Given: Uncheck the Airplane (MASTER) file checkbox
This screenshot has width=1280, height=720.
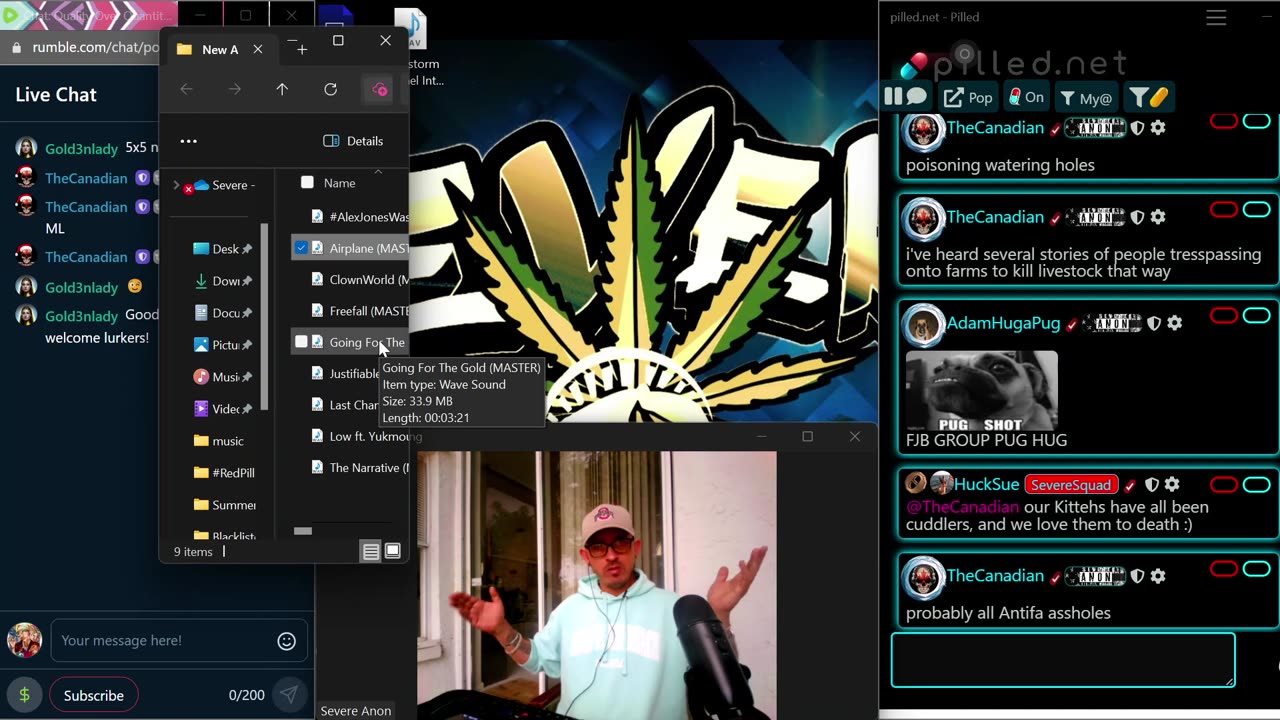Looking at the screenshot, I should [301, 248].
